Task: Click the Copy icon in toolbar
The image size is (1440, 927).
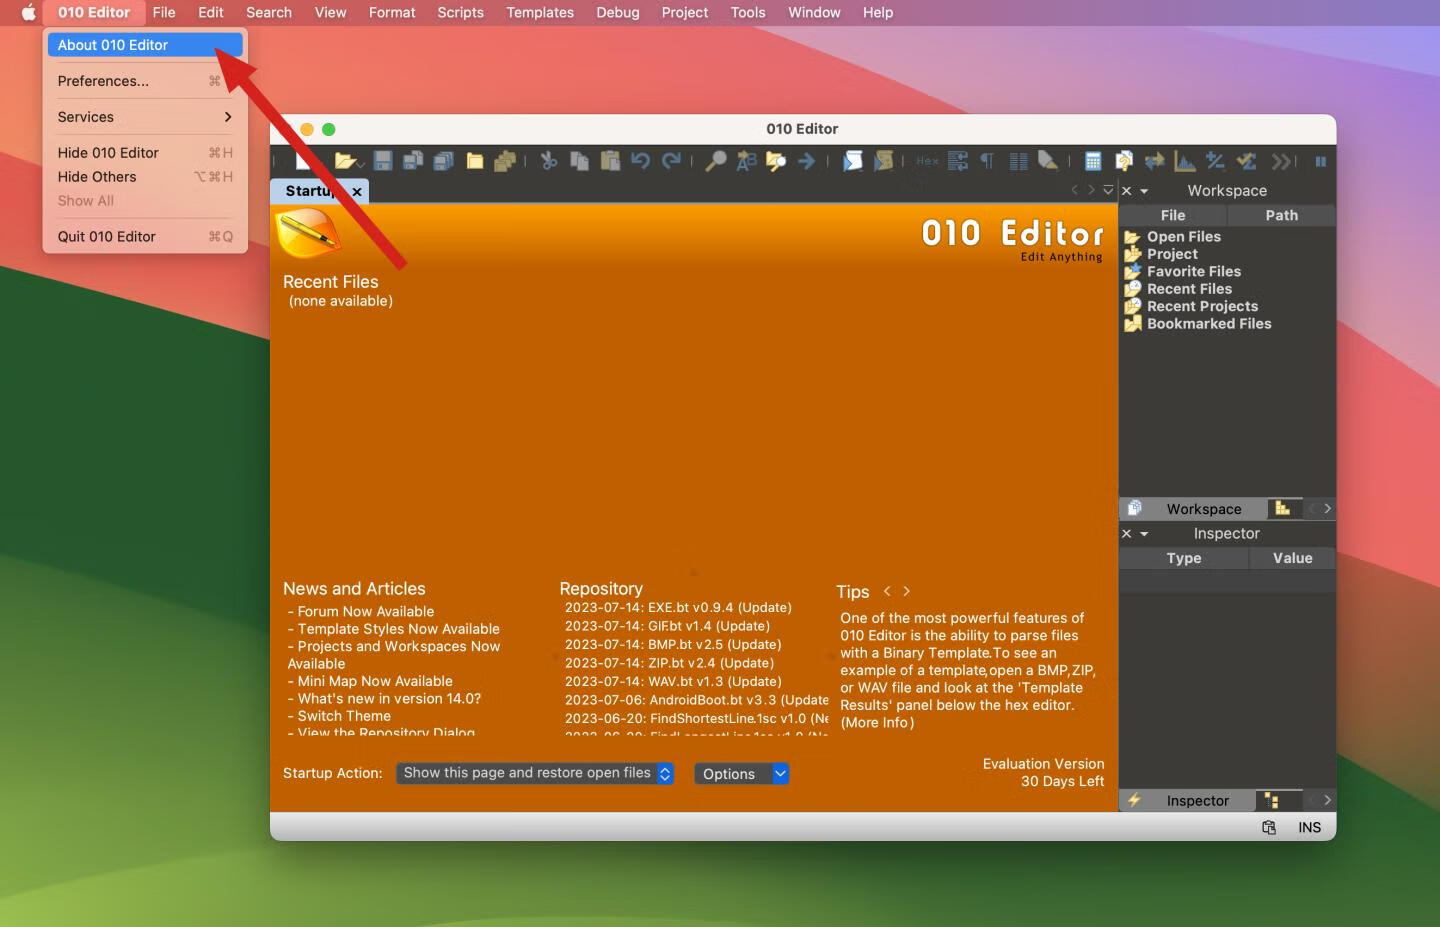Action: click(x=579, y=161)
